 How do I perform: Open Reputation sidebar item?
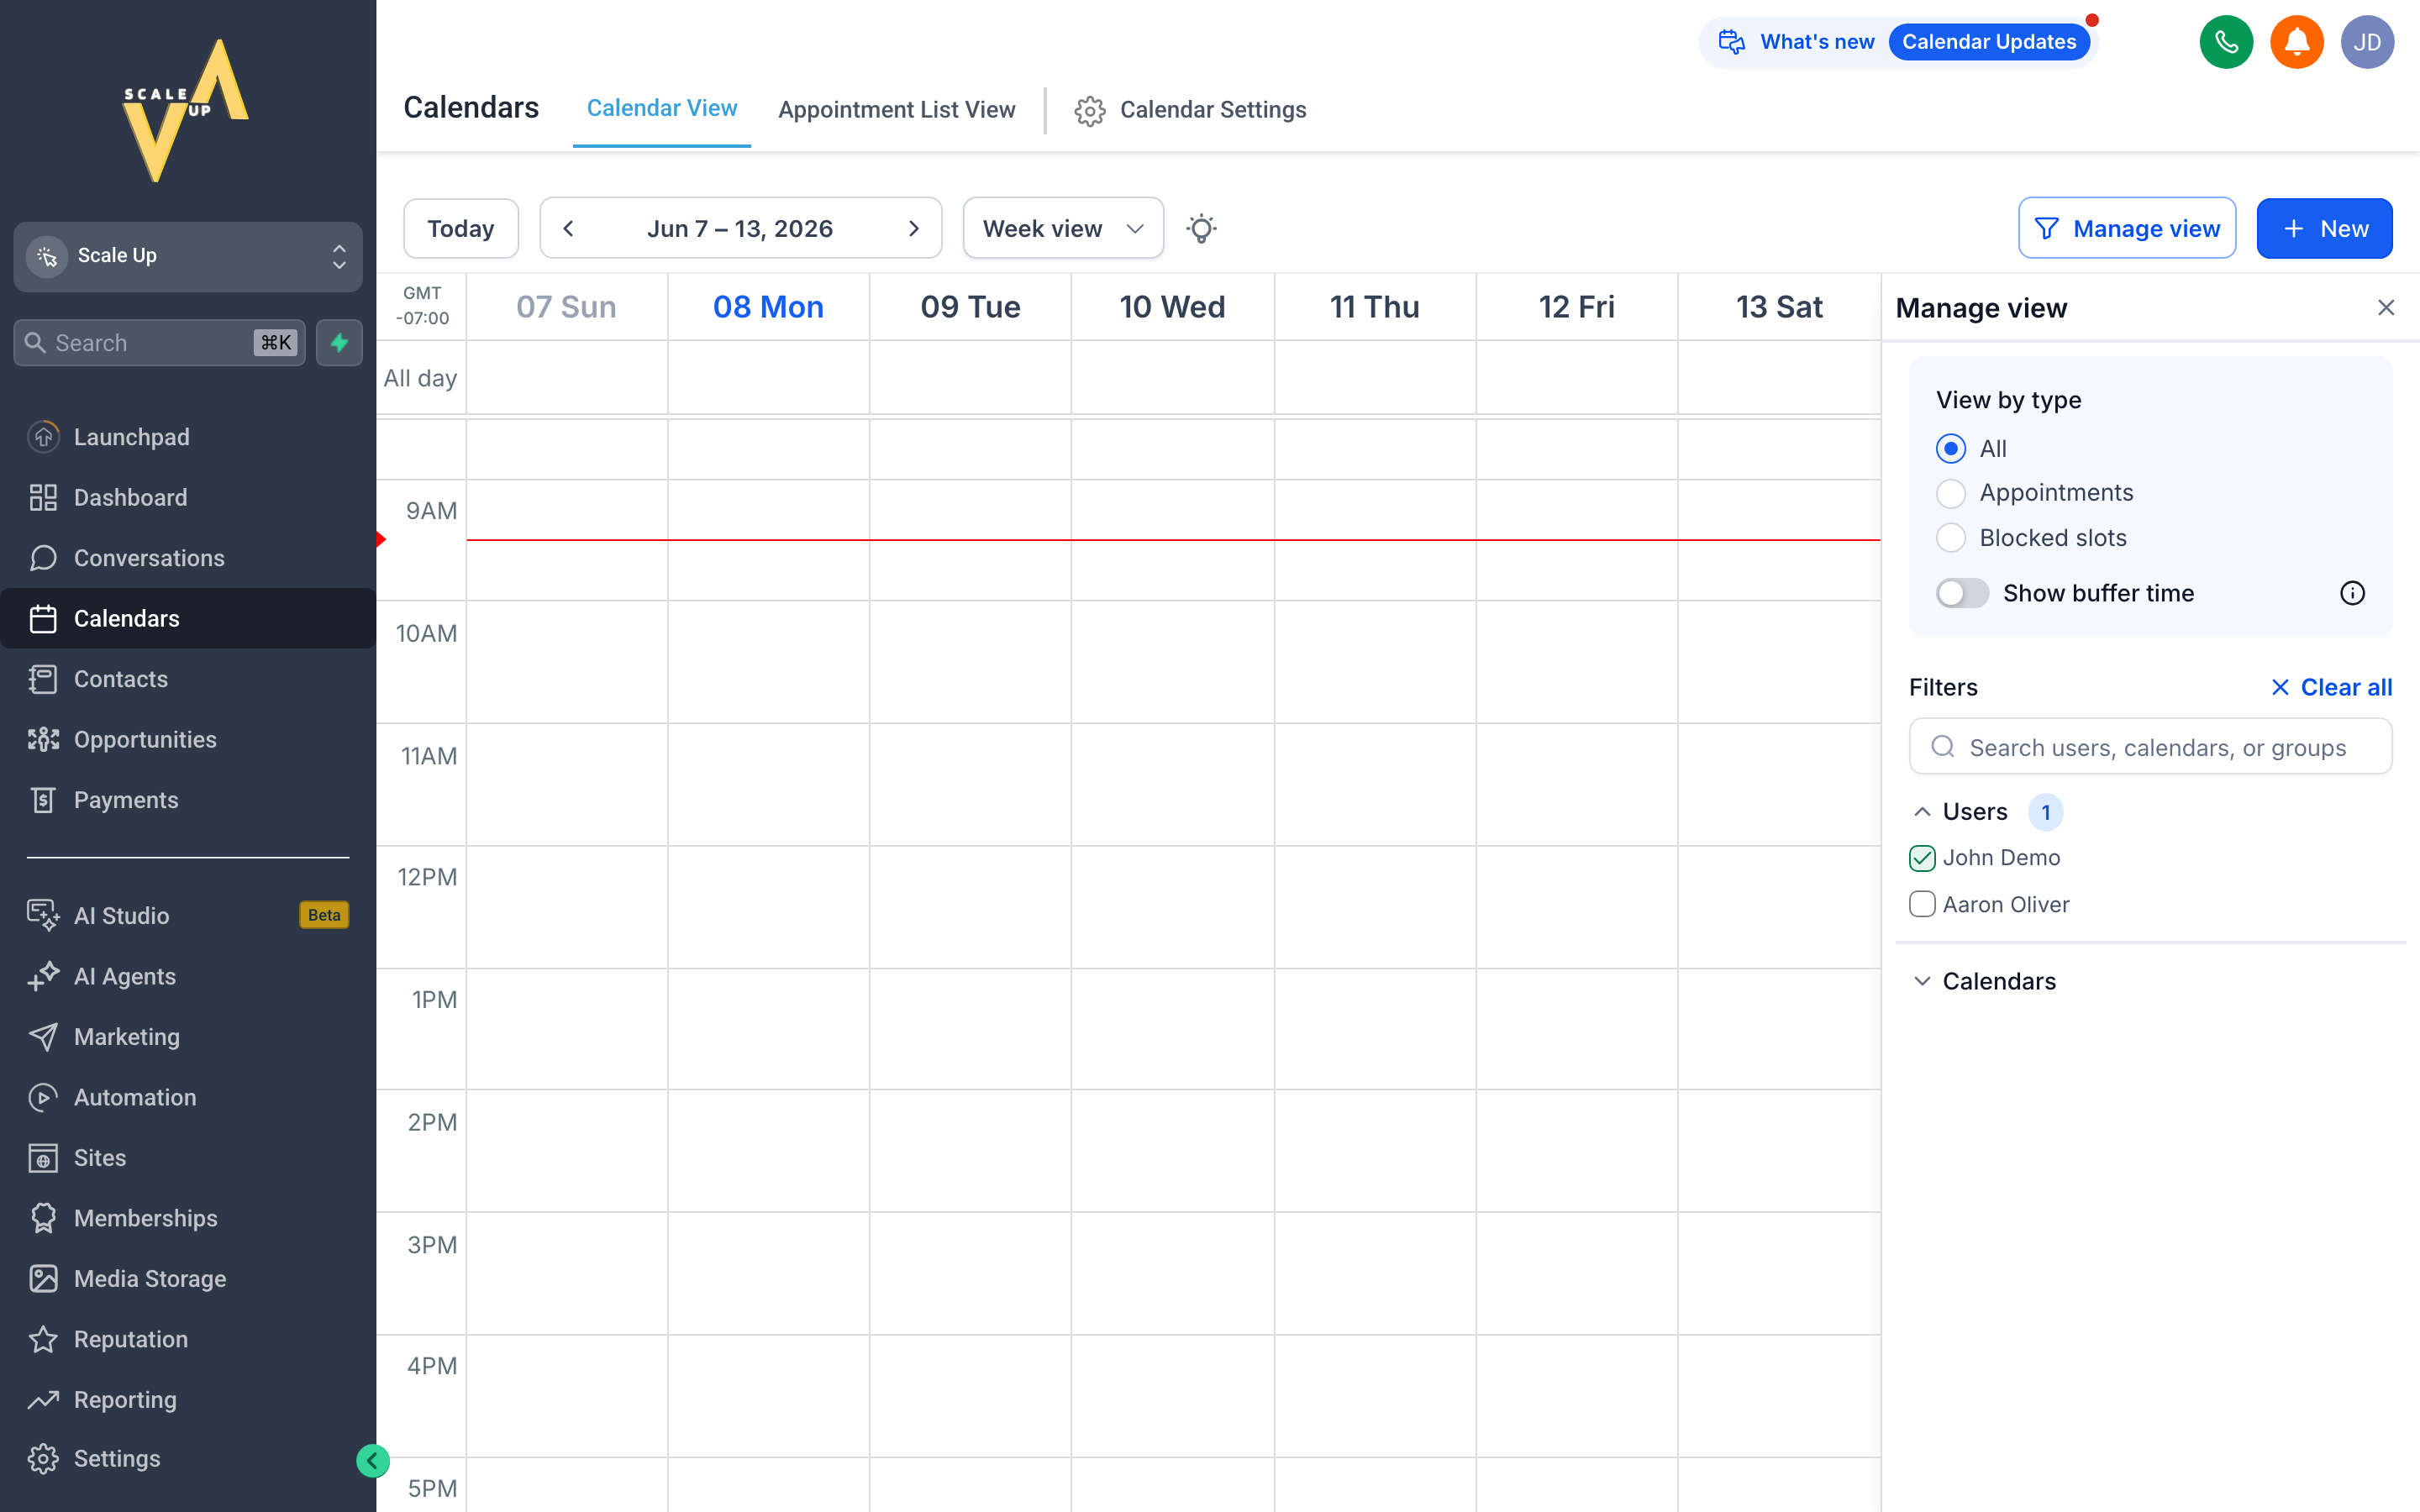point(188,1339)
